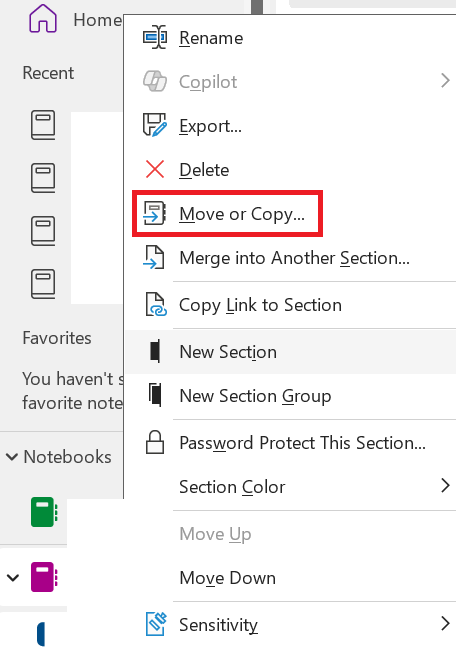Click the New Section Group icon
Image resolution: width=456 pixels, height=648 pixels.
click(x=155, y=395)
